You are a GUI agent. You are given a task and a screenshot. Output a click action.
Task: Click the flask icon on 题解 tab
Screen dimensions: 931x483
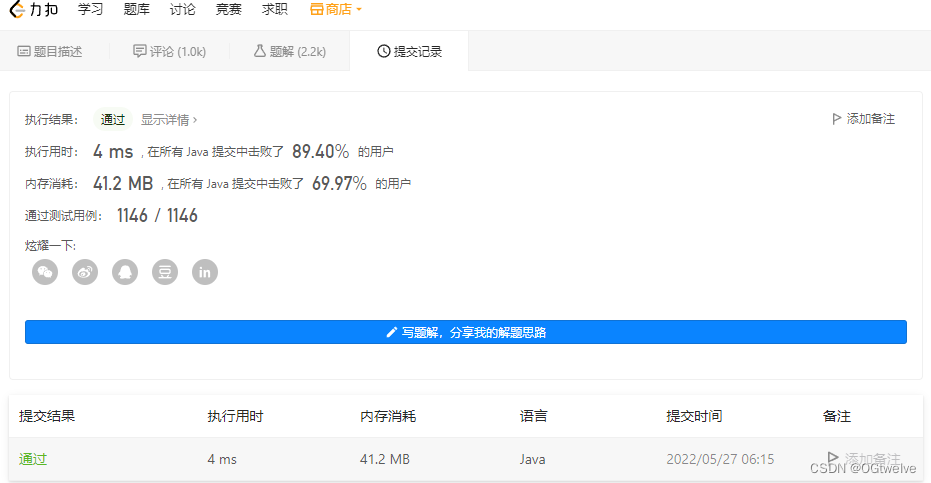coord(259,51)
